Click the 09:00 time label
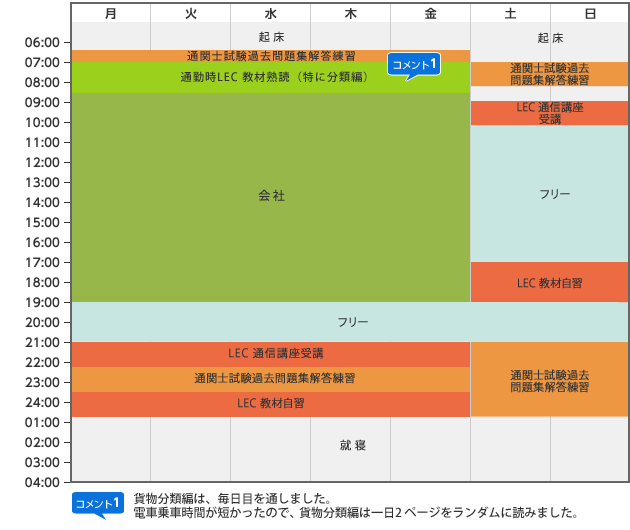This screenshot has height=530, width=630. (42, 102)
